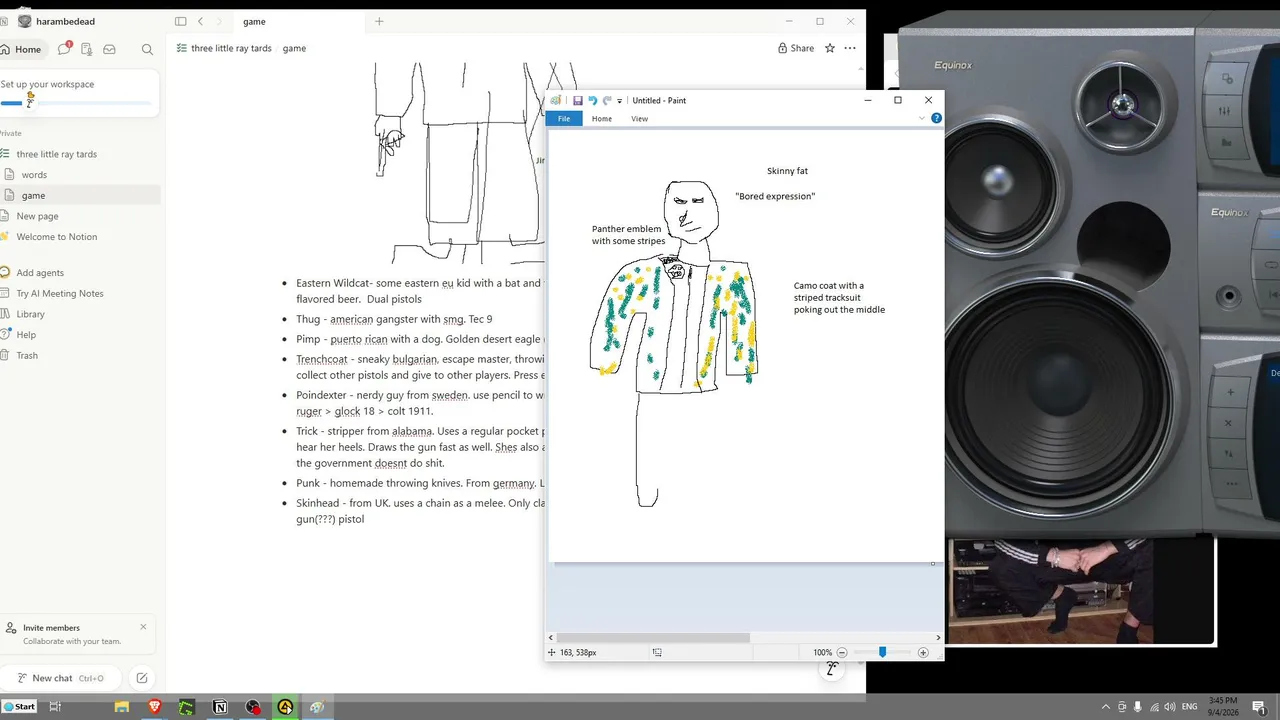Collapse the Paint ribbon chevron
The width and height of the screenshot is (1280, 720).
coord(922,118)
